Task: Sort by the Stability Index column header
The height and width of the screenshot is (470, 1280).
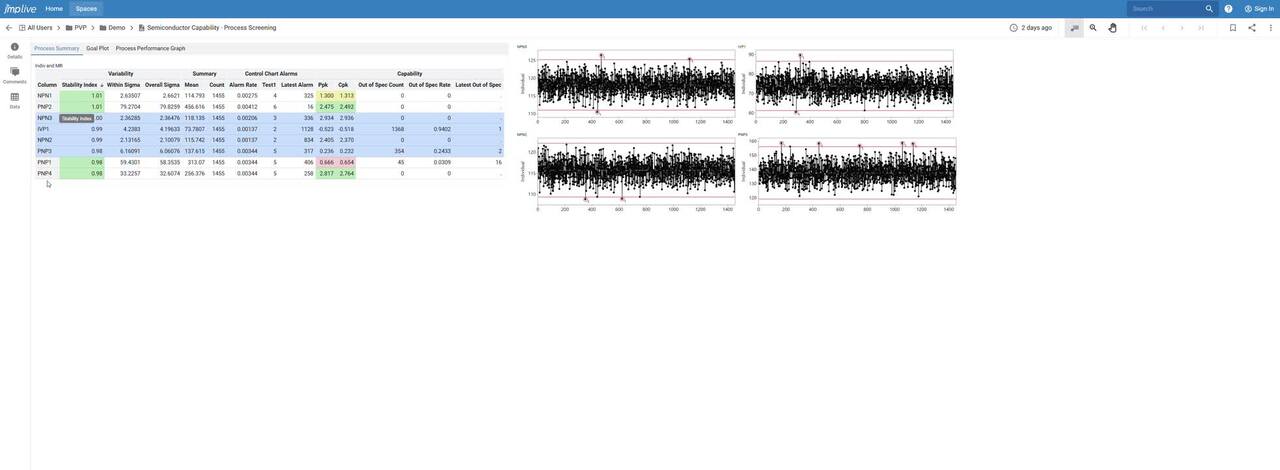Action: pyautogui.click(x=80, y=85)
